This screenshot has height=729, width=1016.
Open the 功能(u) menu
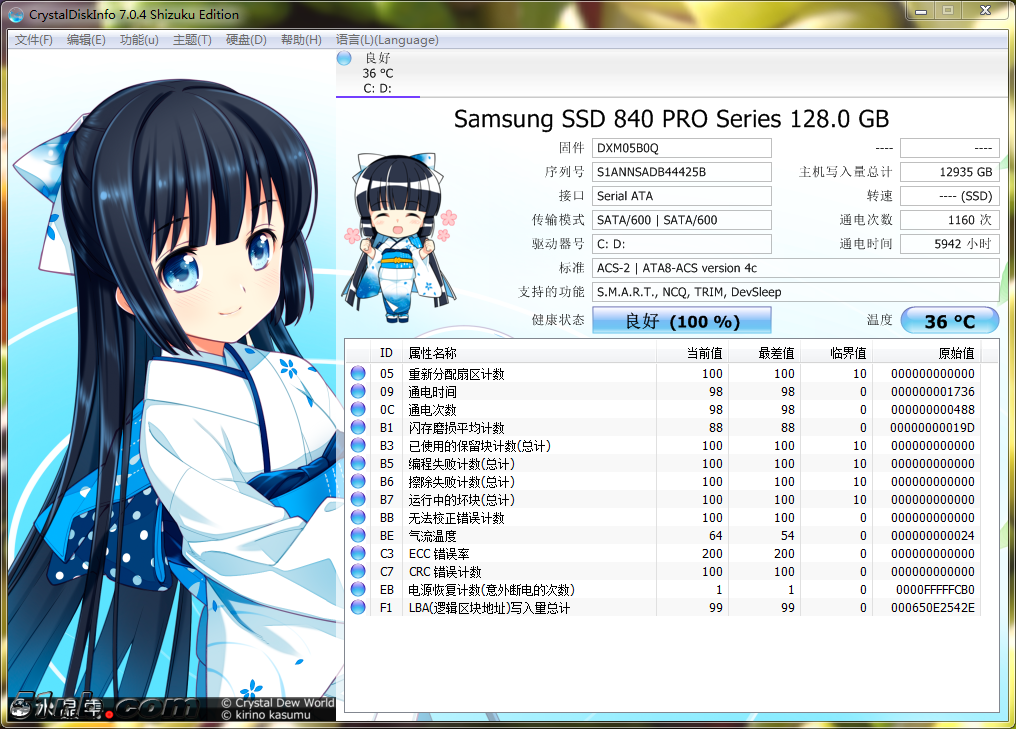[x=139, y=40]
